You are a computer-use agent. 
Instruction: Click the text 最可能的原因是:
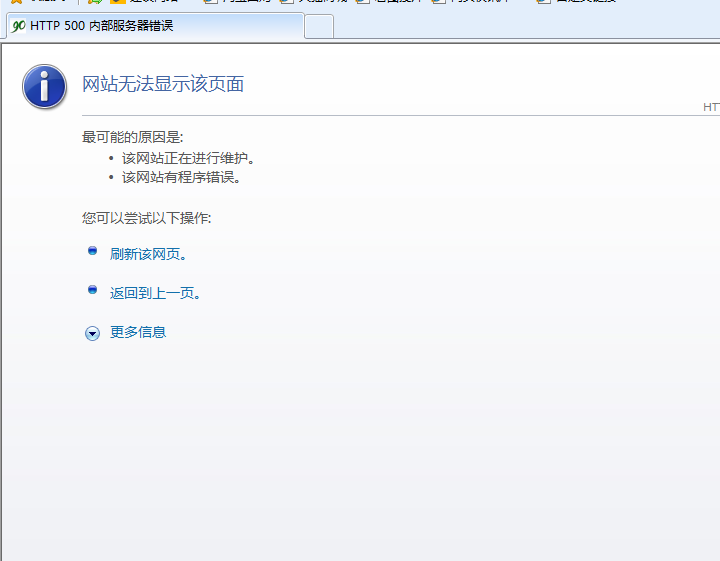tap(133, 137)
